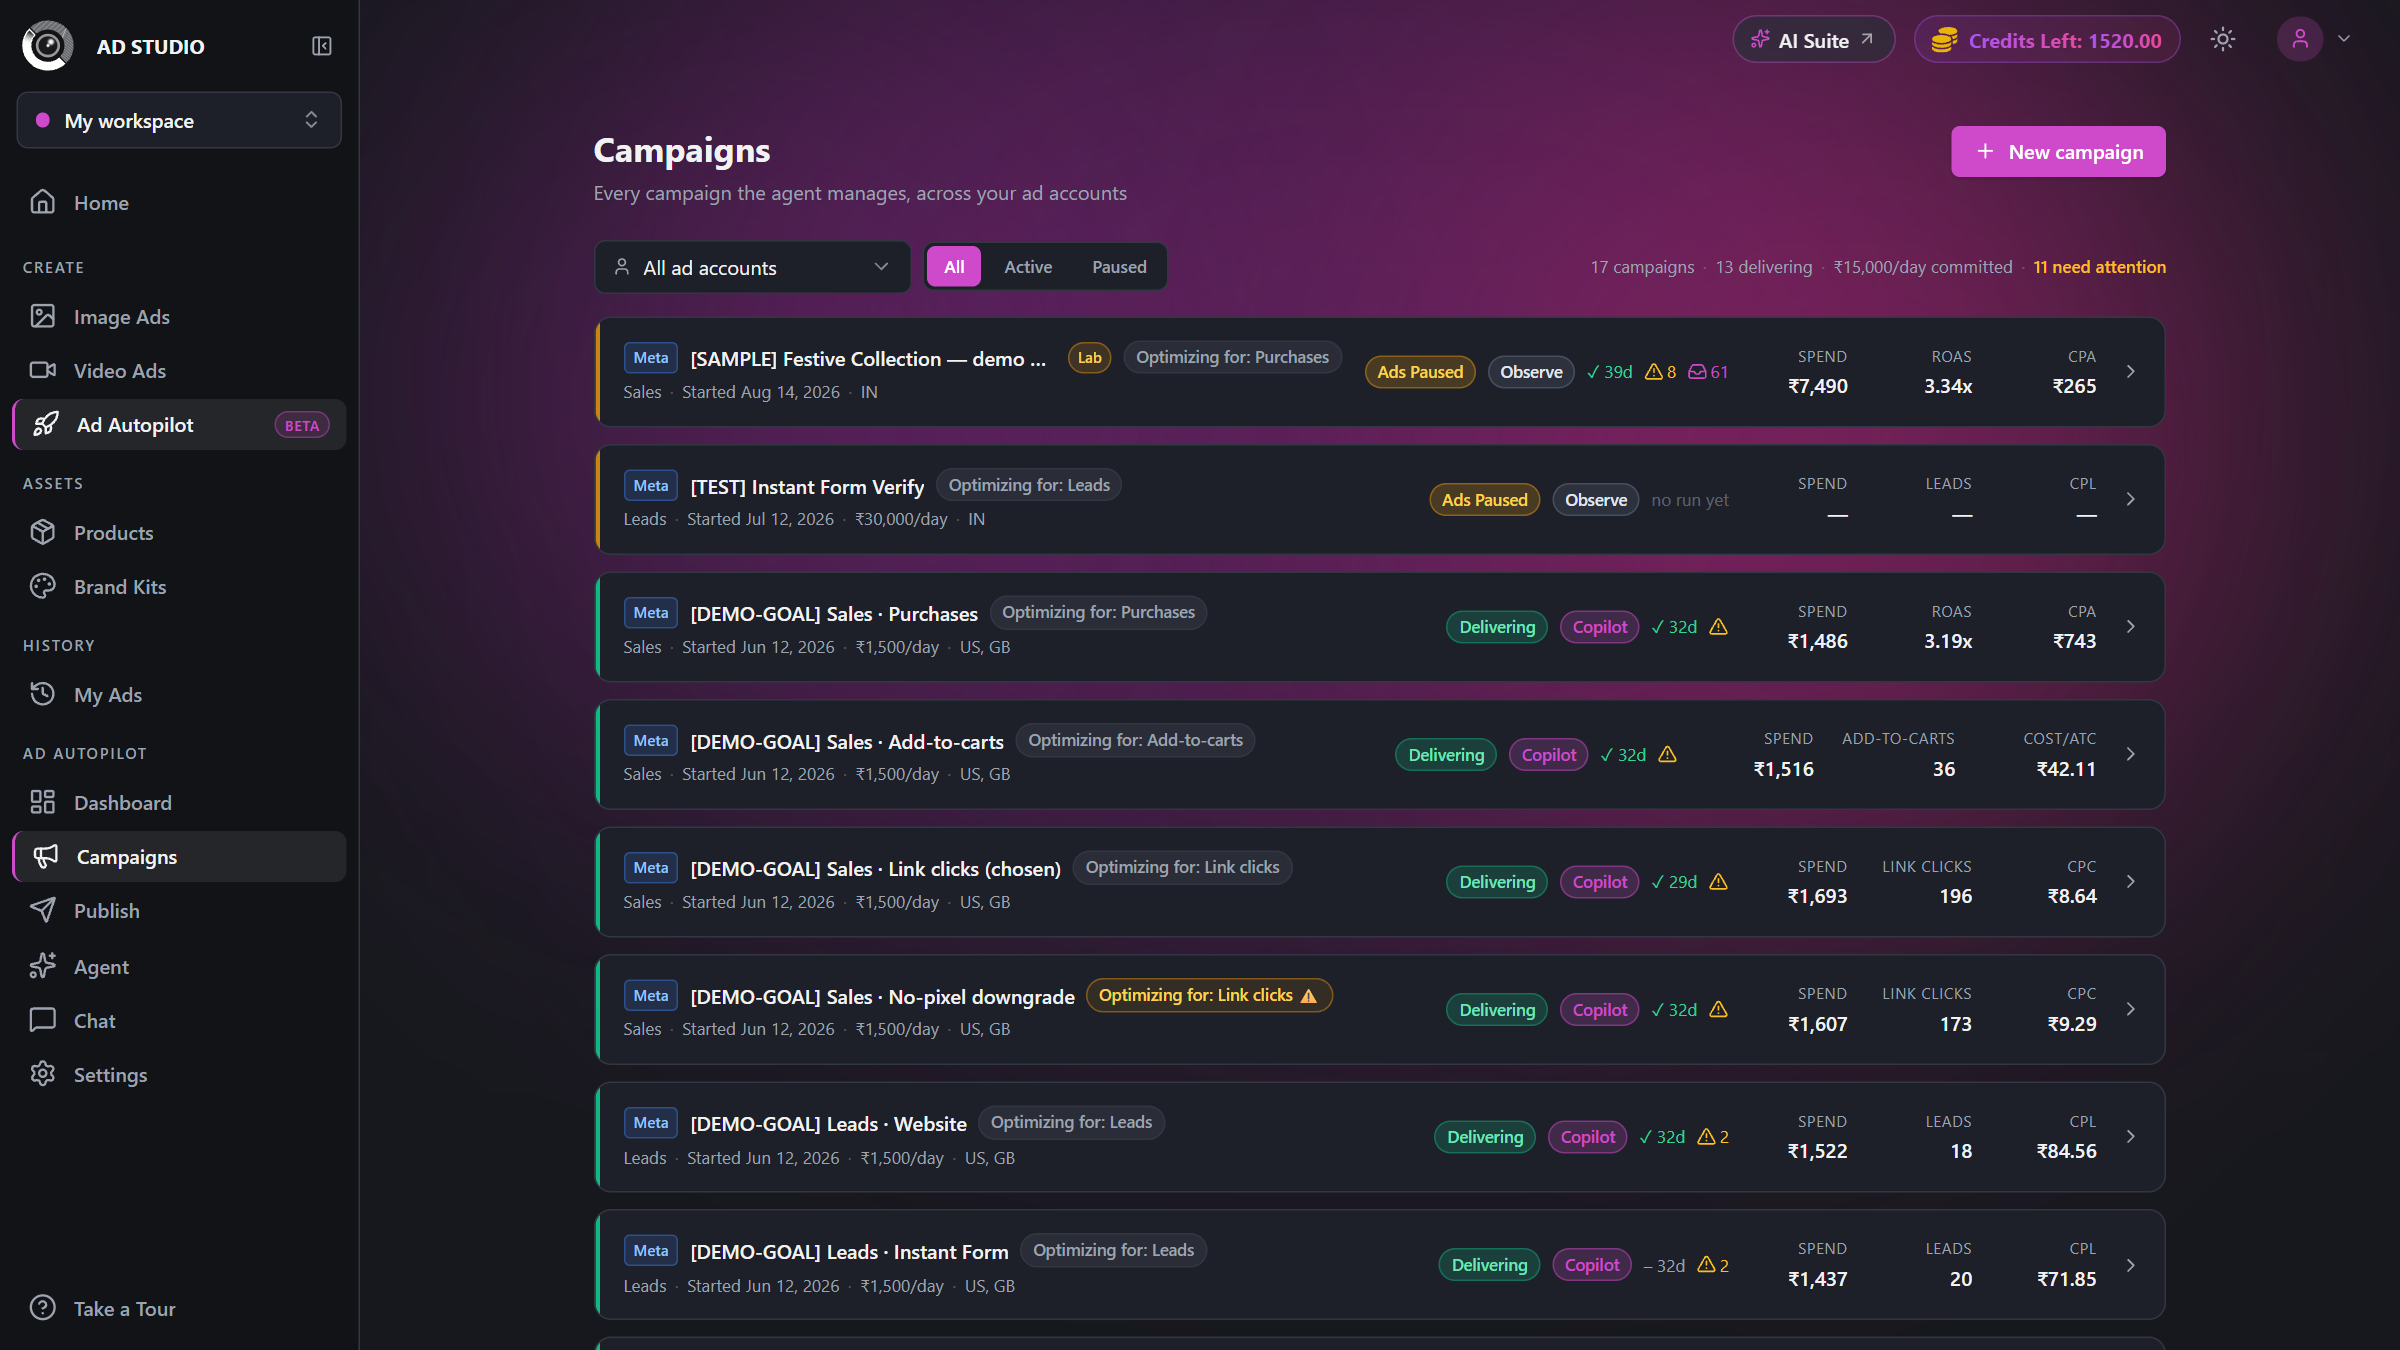Click the Lab tag on Festive Collection
Viewport: 2400px width, 1350px height.
(x=1089, y=358)
